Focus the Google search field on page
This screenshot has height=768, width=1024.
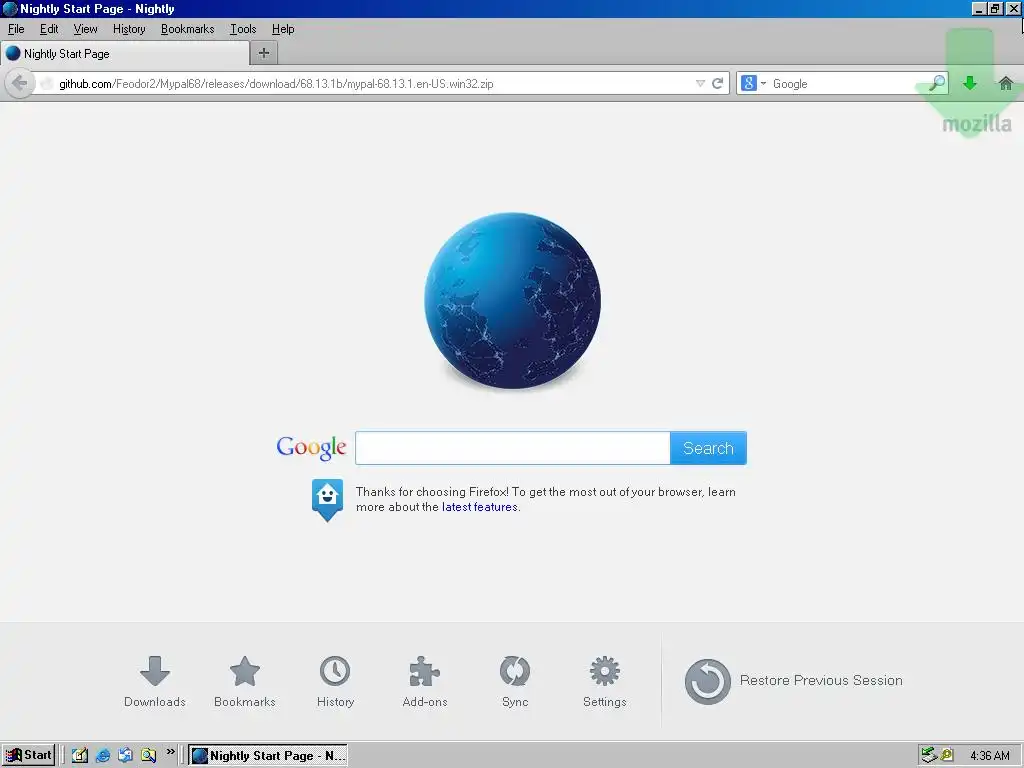point(513,448)
